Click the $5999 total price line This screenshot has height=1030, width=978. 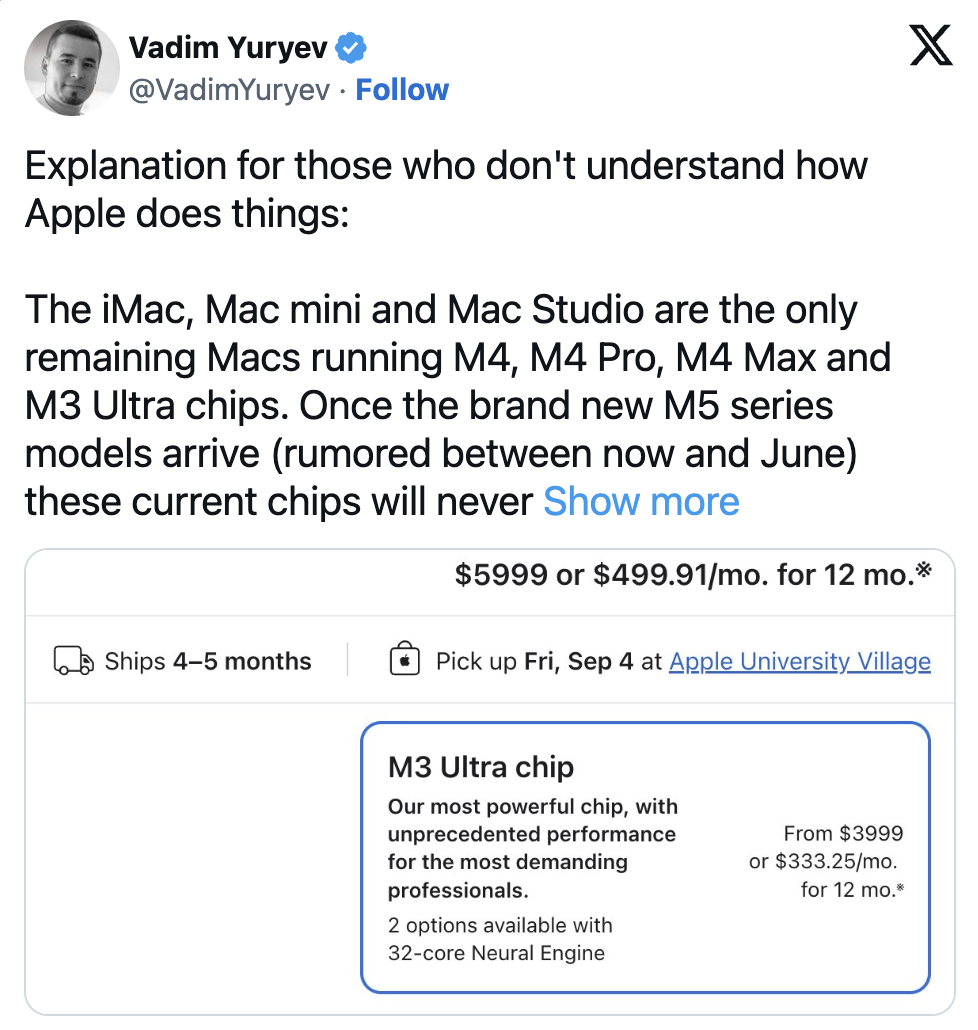coord(685,575)
